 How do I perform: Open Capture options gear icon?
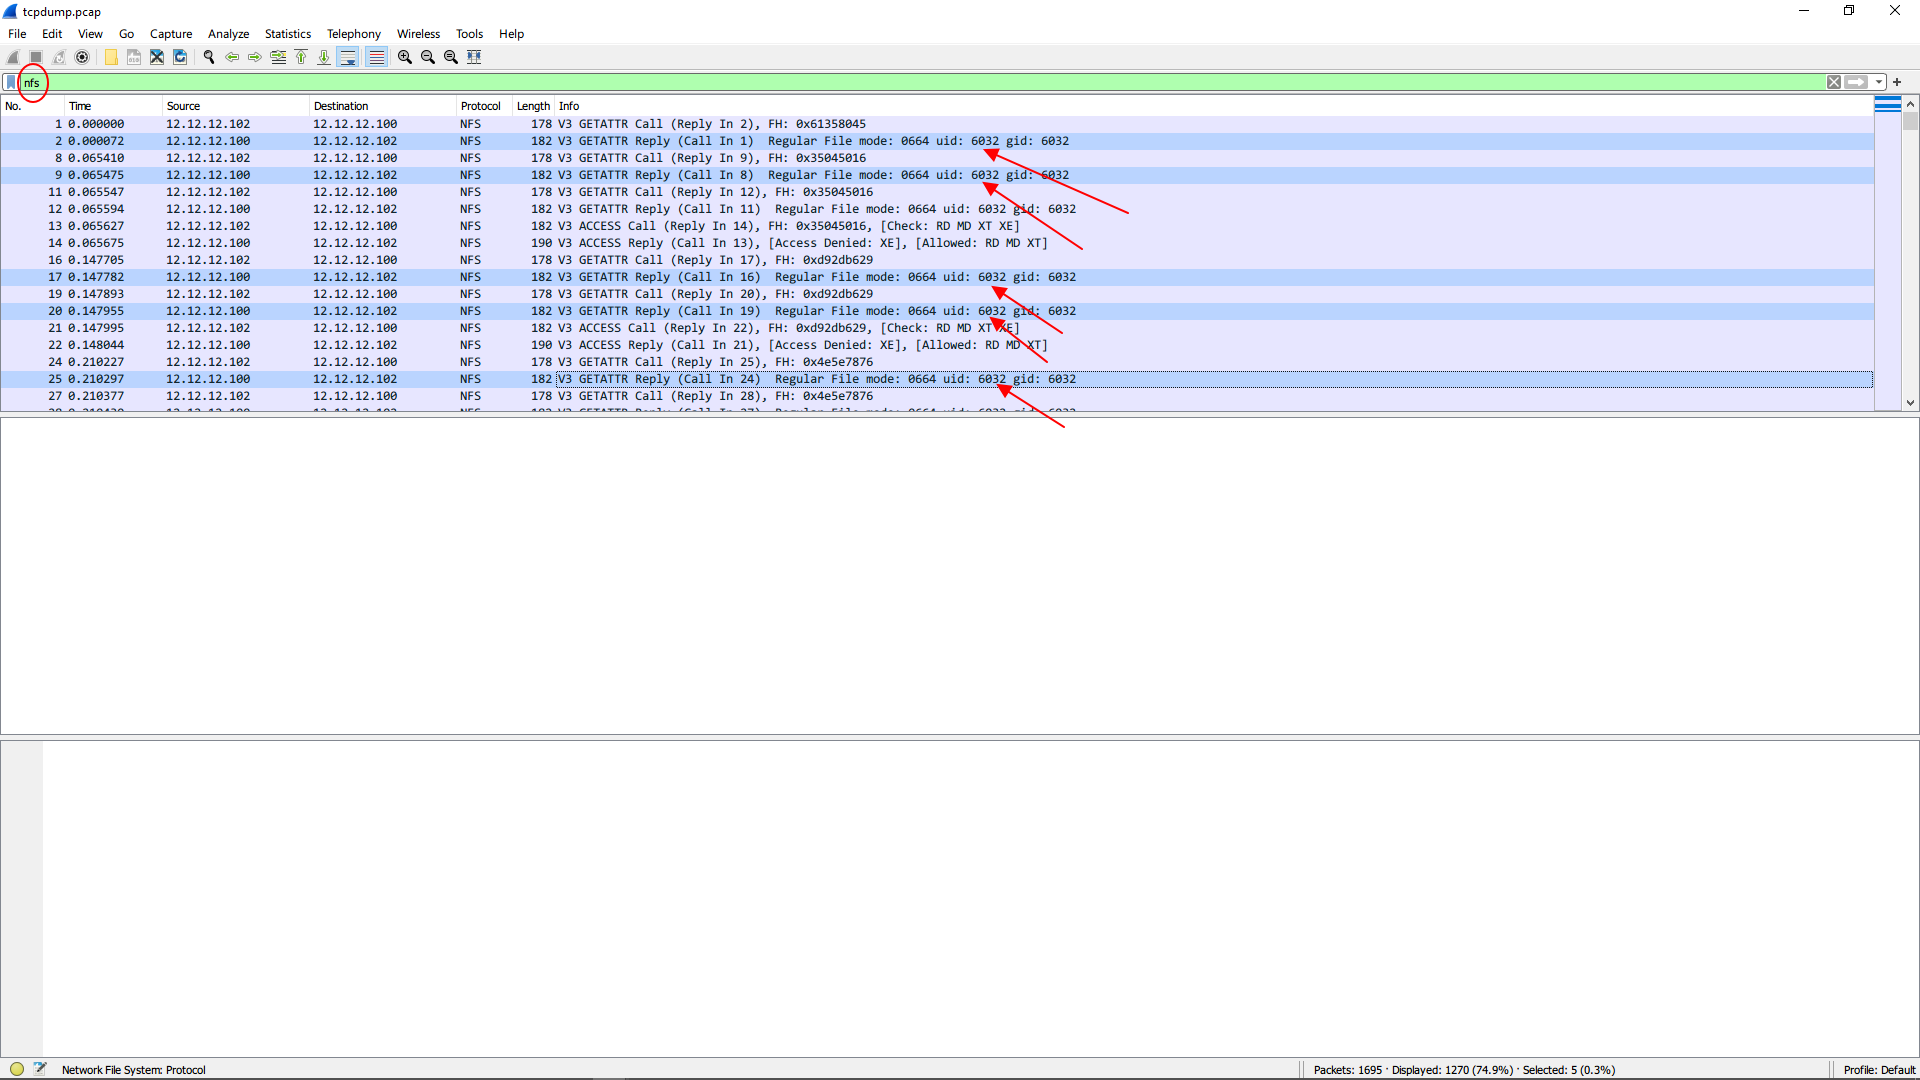[82, 57]
